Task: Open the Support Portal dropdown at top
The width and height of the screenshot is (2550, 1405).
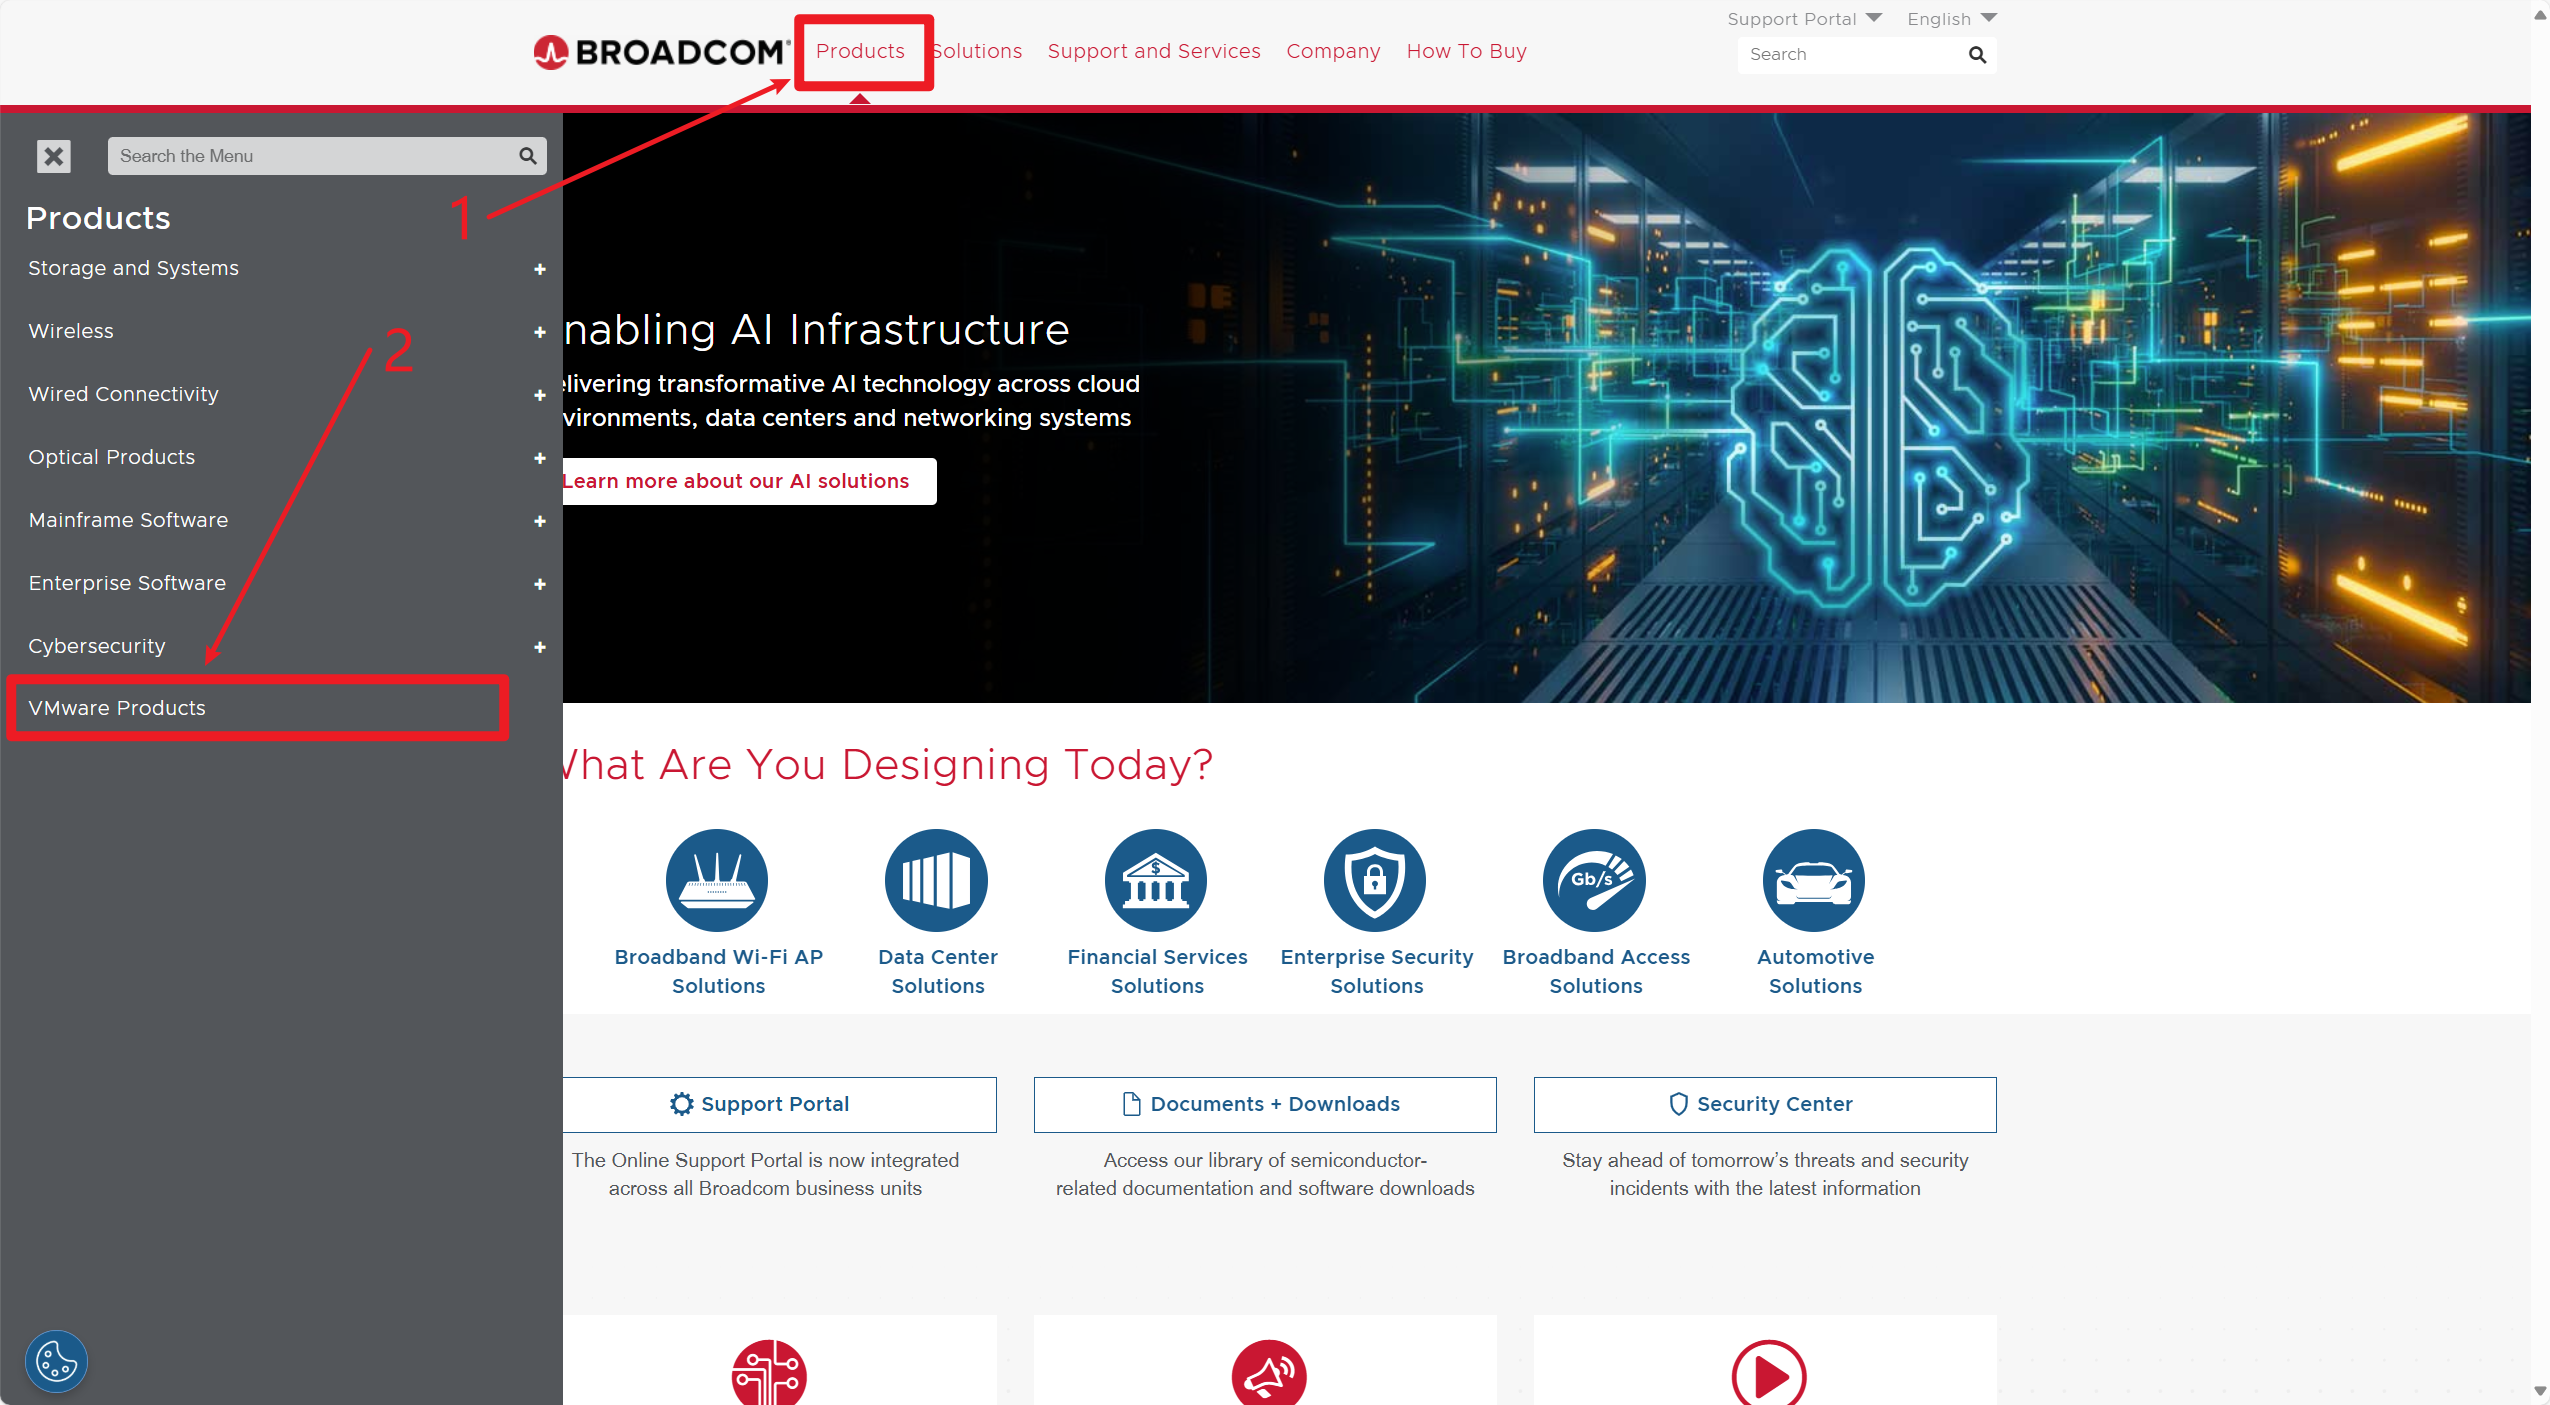Action: (1804, 19)
